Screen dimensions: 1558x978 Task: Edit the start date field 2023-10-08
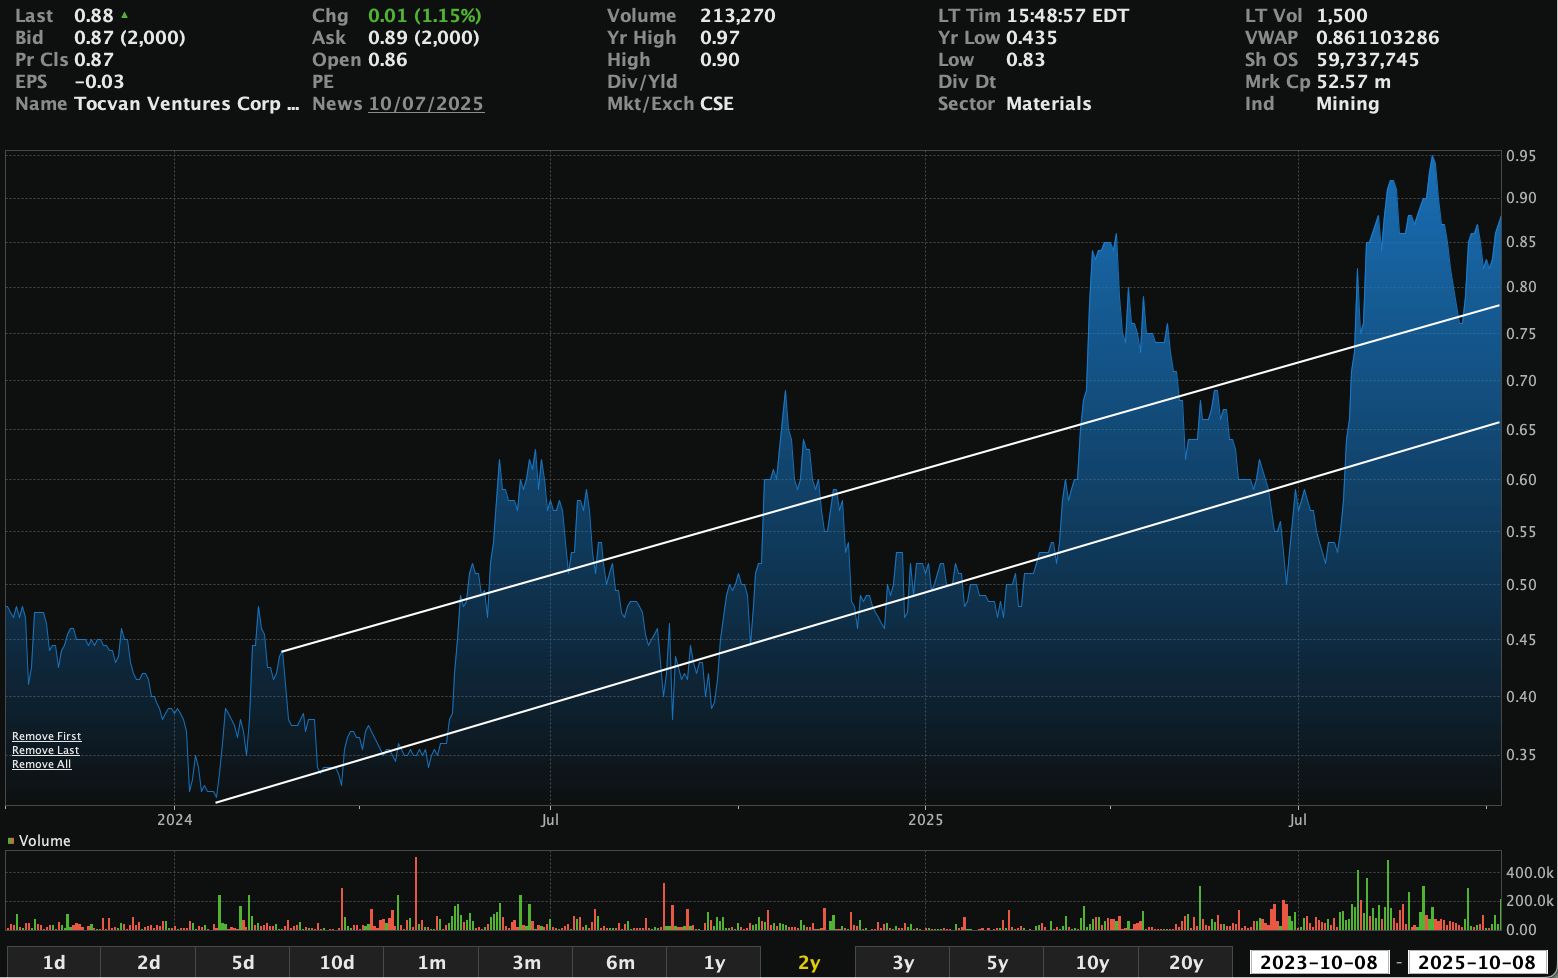(1318, 962)
